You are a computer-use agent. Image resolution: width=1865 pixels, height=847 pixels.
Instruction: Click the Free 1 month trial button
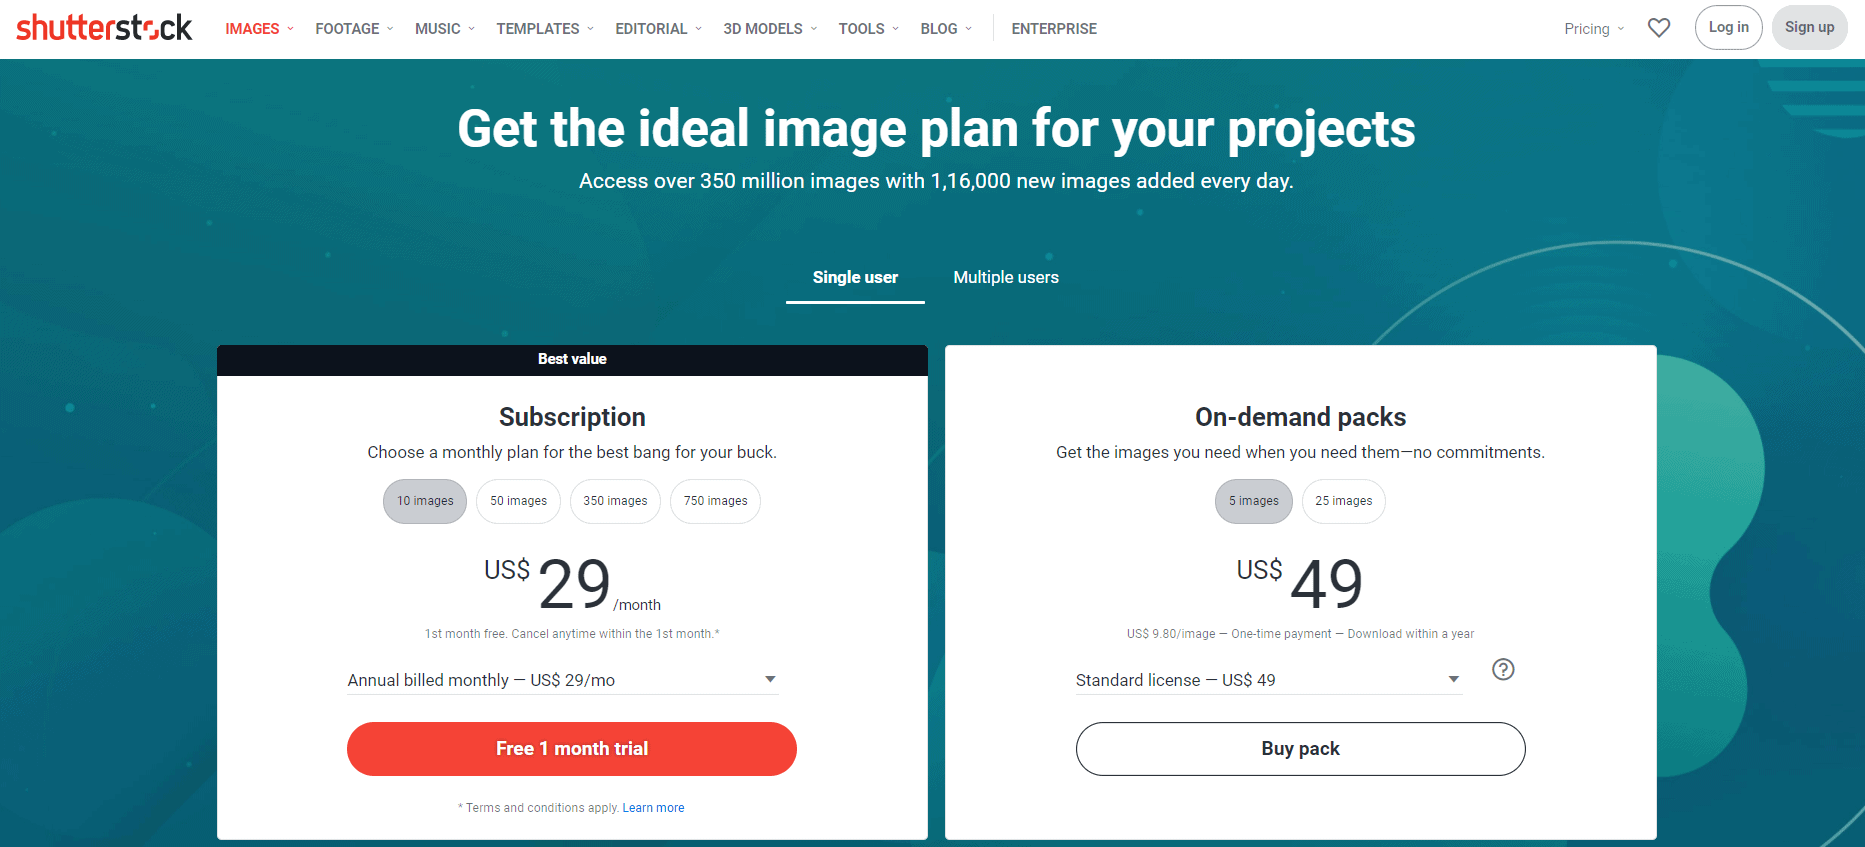572,749
